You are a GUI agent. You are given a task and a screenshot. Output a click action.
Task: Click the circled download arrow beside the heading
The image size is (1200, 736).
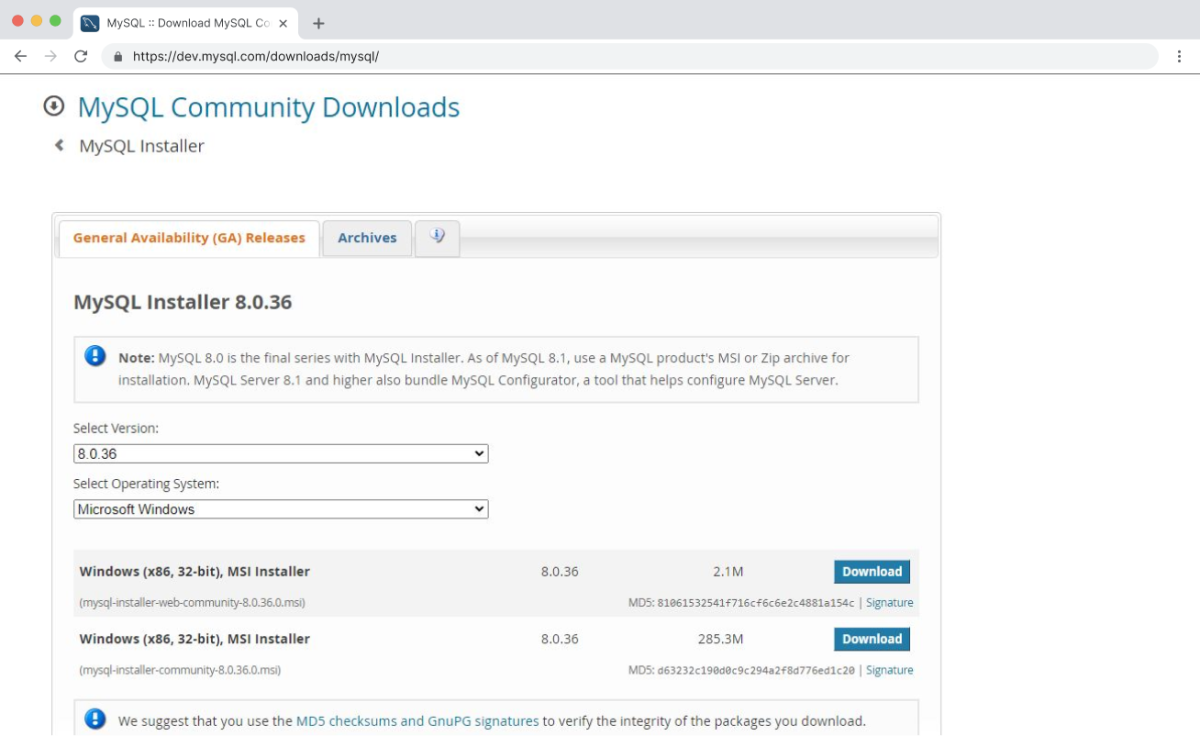coord(53,106)
